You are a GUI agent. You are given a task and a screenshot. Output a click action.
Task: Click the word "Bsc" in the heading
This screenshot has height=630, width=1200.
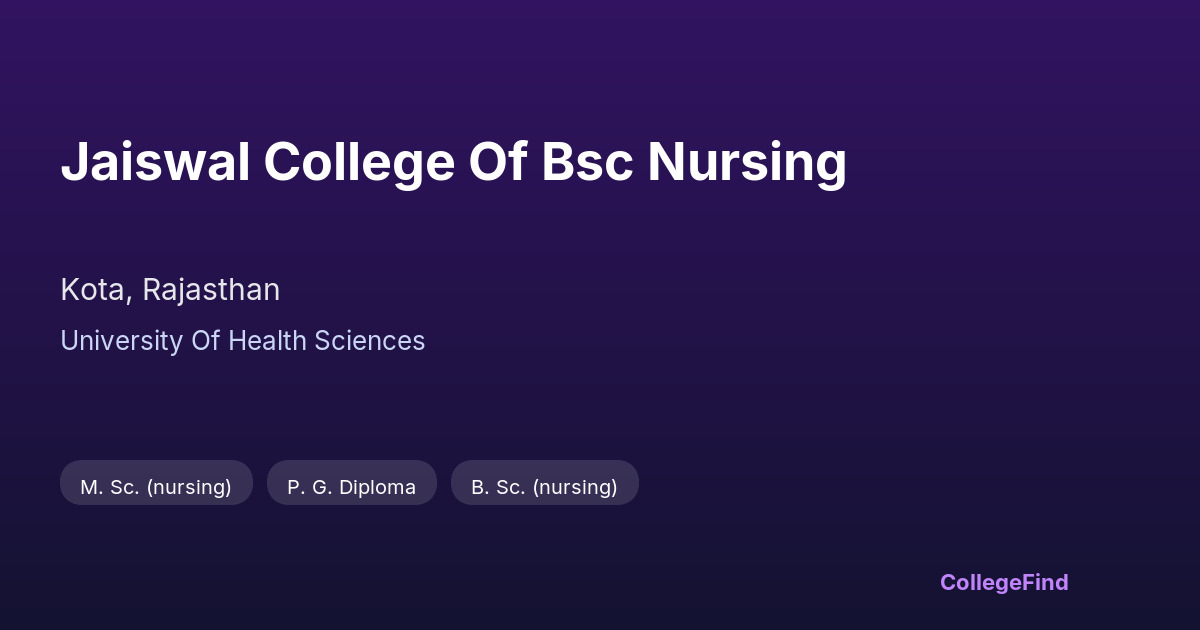tap(586, 162)
